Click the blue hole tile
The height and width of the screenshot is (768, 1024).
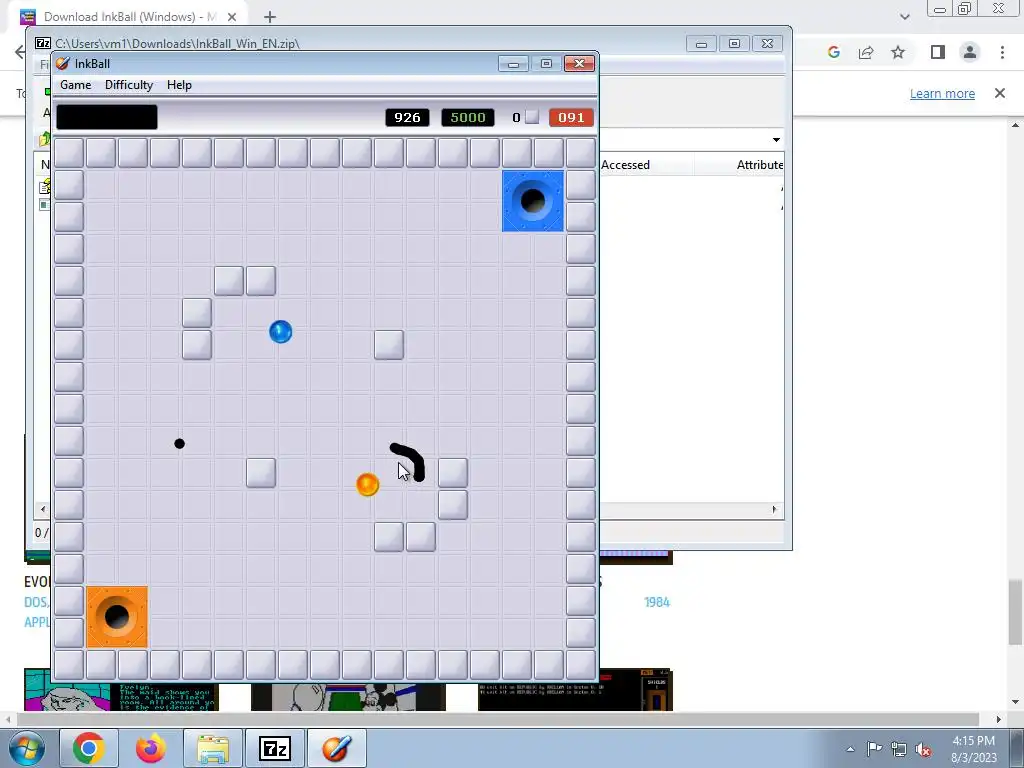[x=533, y=201]
